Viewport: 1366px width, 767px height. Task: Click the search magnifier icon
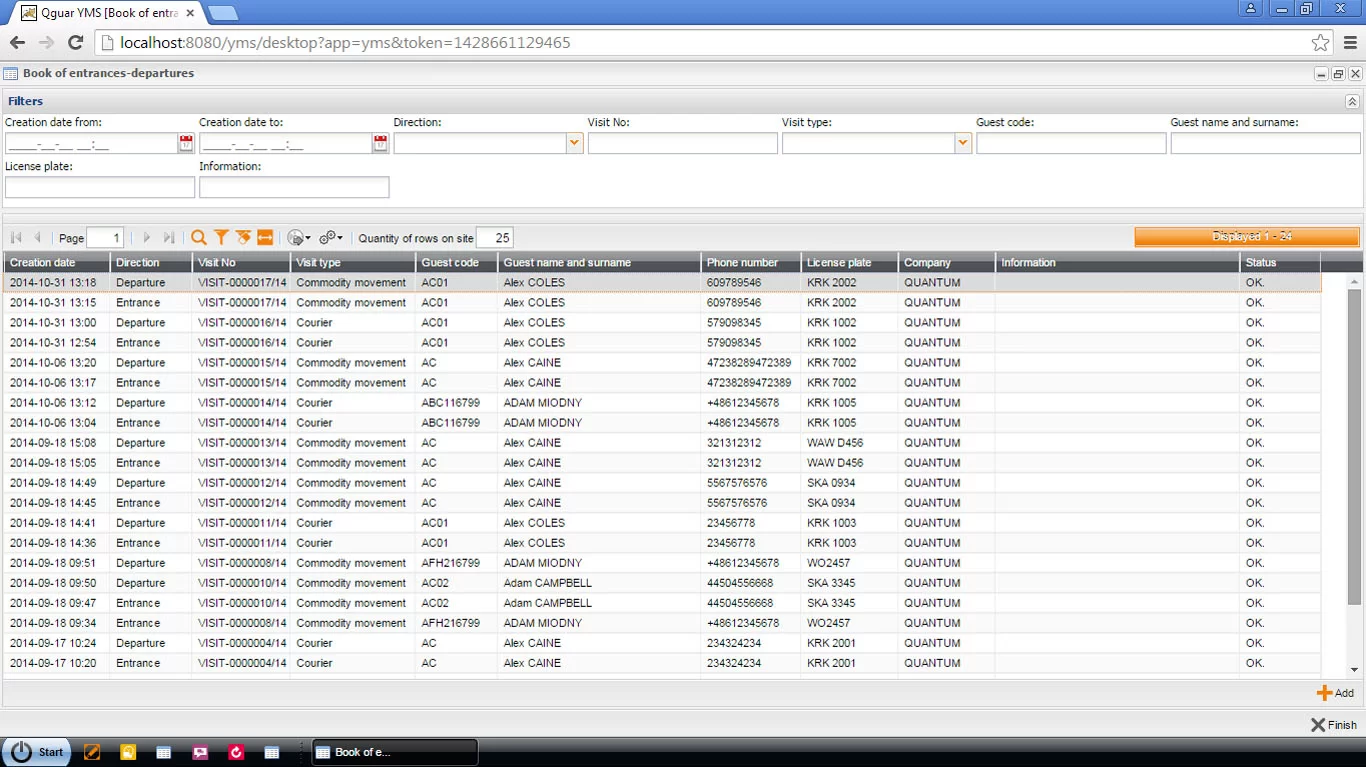pos(199,237)
